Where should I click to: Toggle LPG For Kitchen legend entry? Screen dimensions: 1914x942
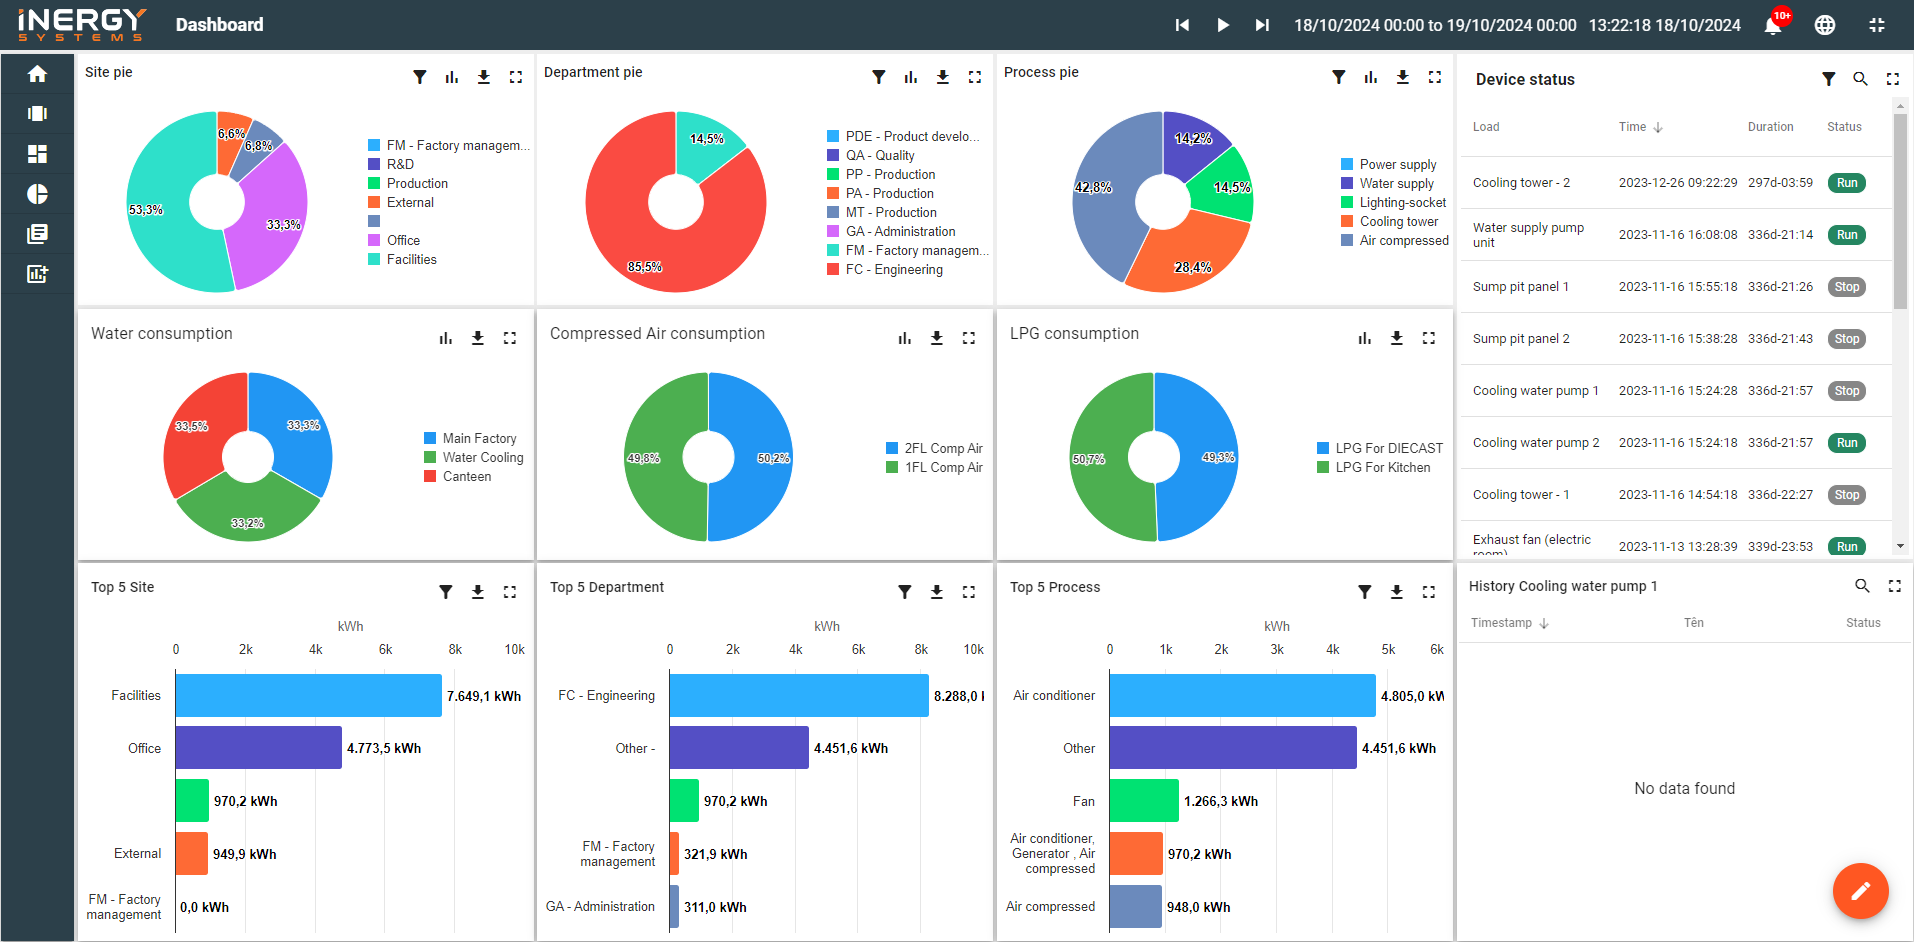coord(1374,467)
